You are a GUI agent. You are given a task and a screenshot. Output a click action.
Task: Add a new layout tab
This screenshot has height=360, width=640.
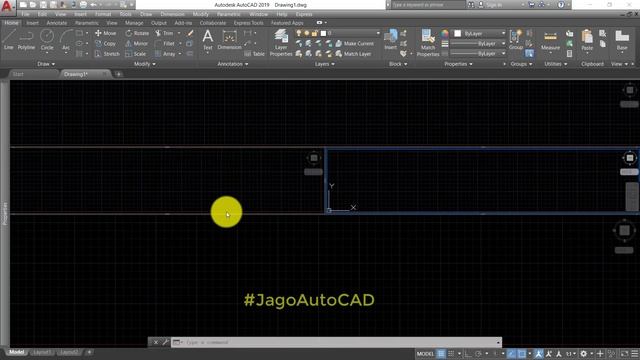[x=89, y=352]
